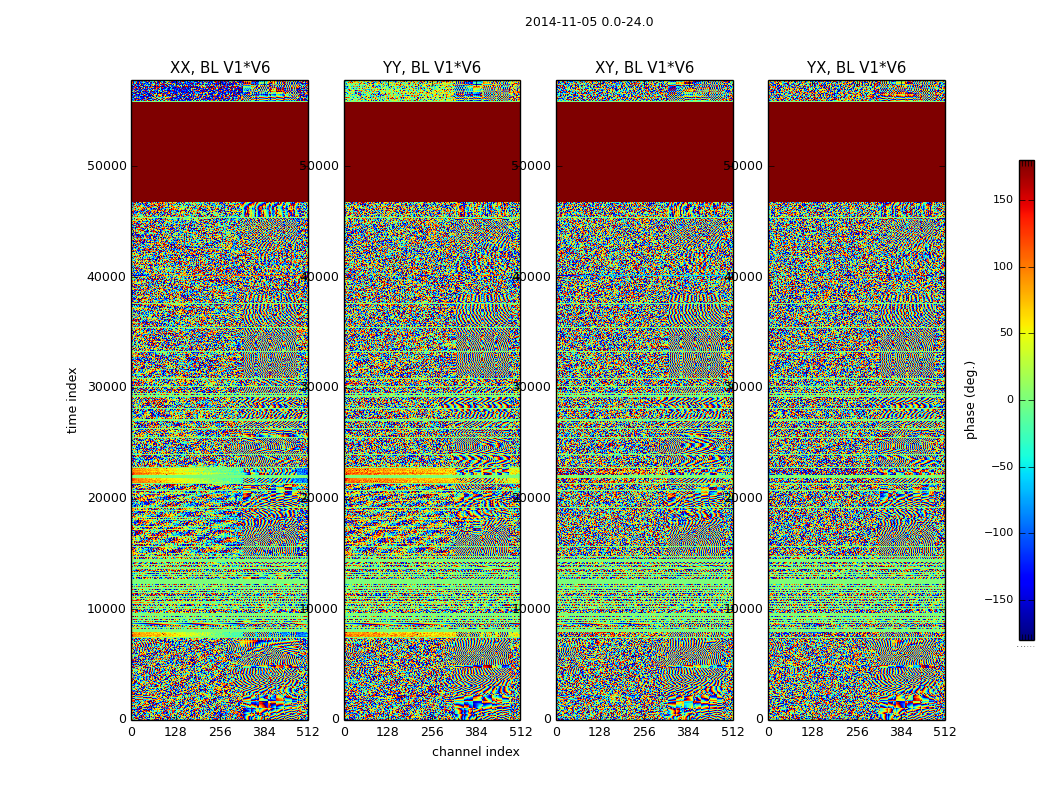Click channel tick 256 under YY panel
Screen dimensions: 1050x800
[x=432, y=732]
